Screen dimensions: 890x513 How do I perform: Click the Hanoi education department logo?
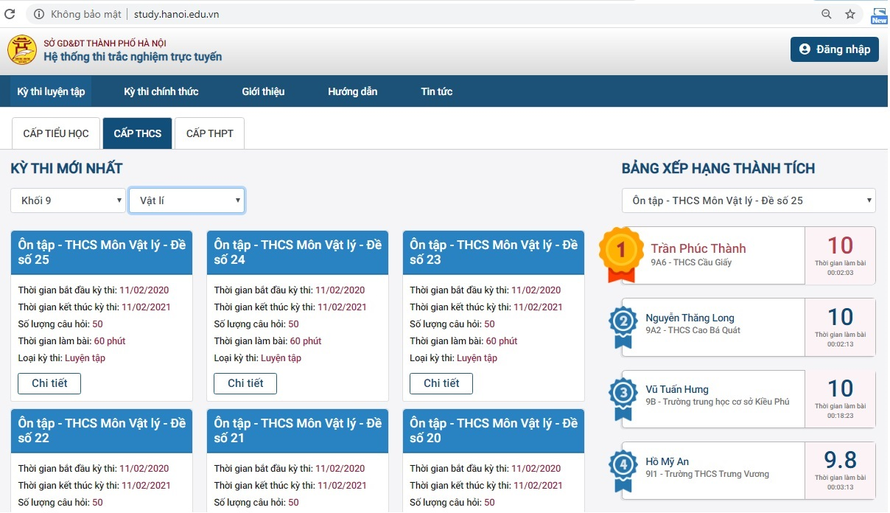pyautogui.click(x=22, y=50)
